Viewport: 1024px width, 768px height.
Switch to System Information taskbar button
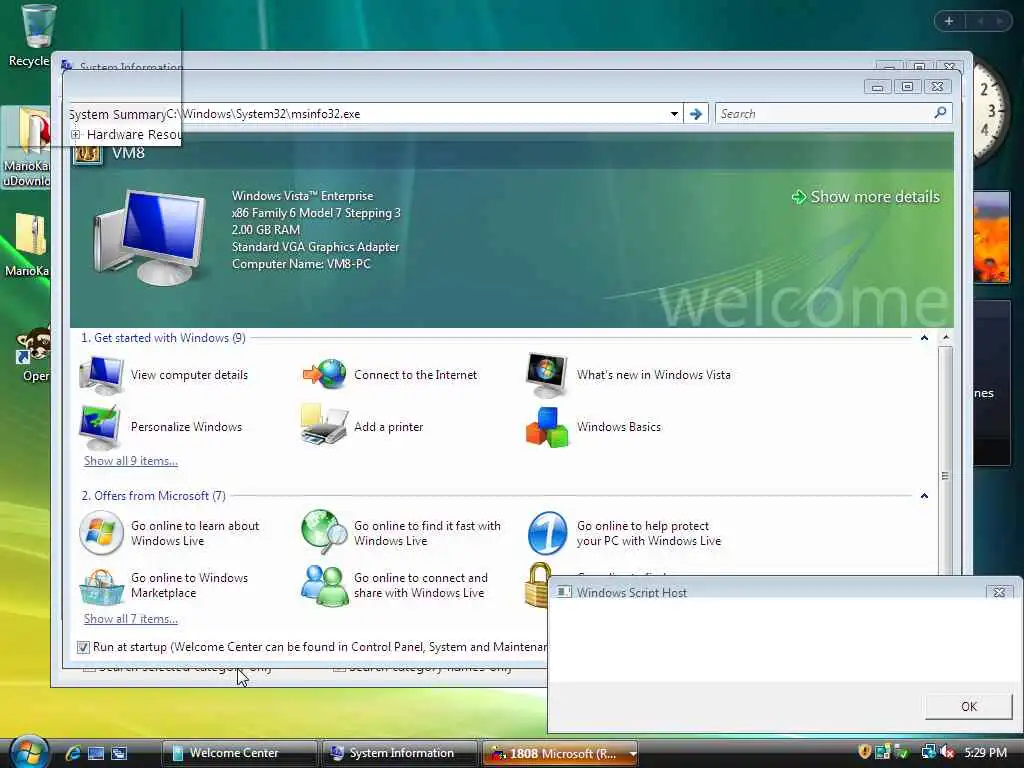400,753
